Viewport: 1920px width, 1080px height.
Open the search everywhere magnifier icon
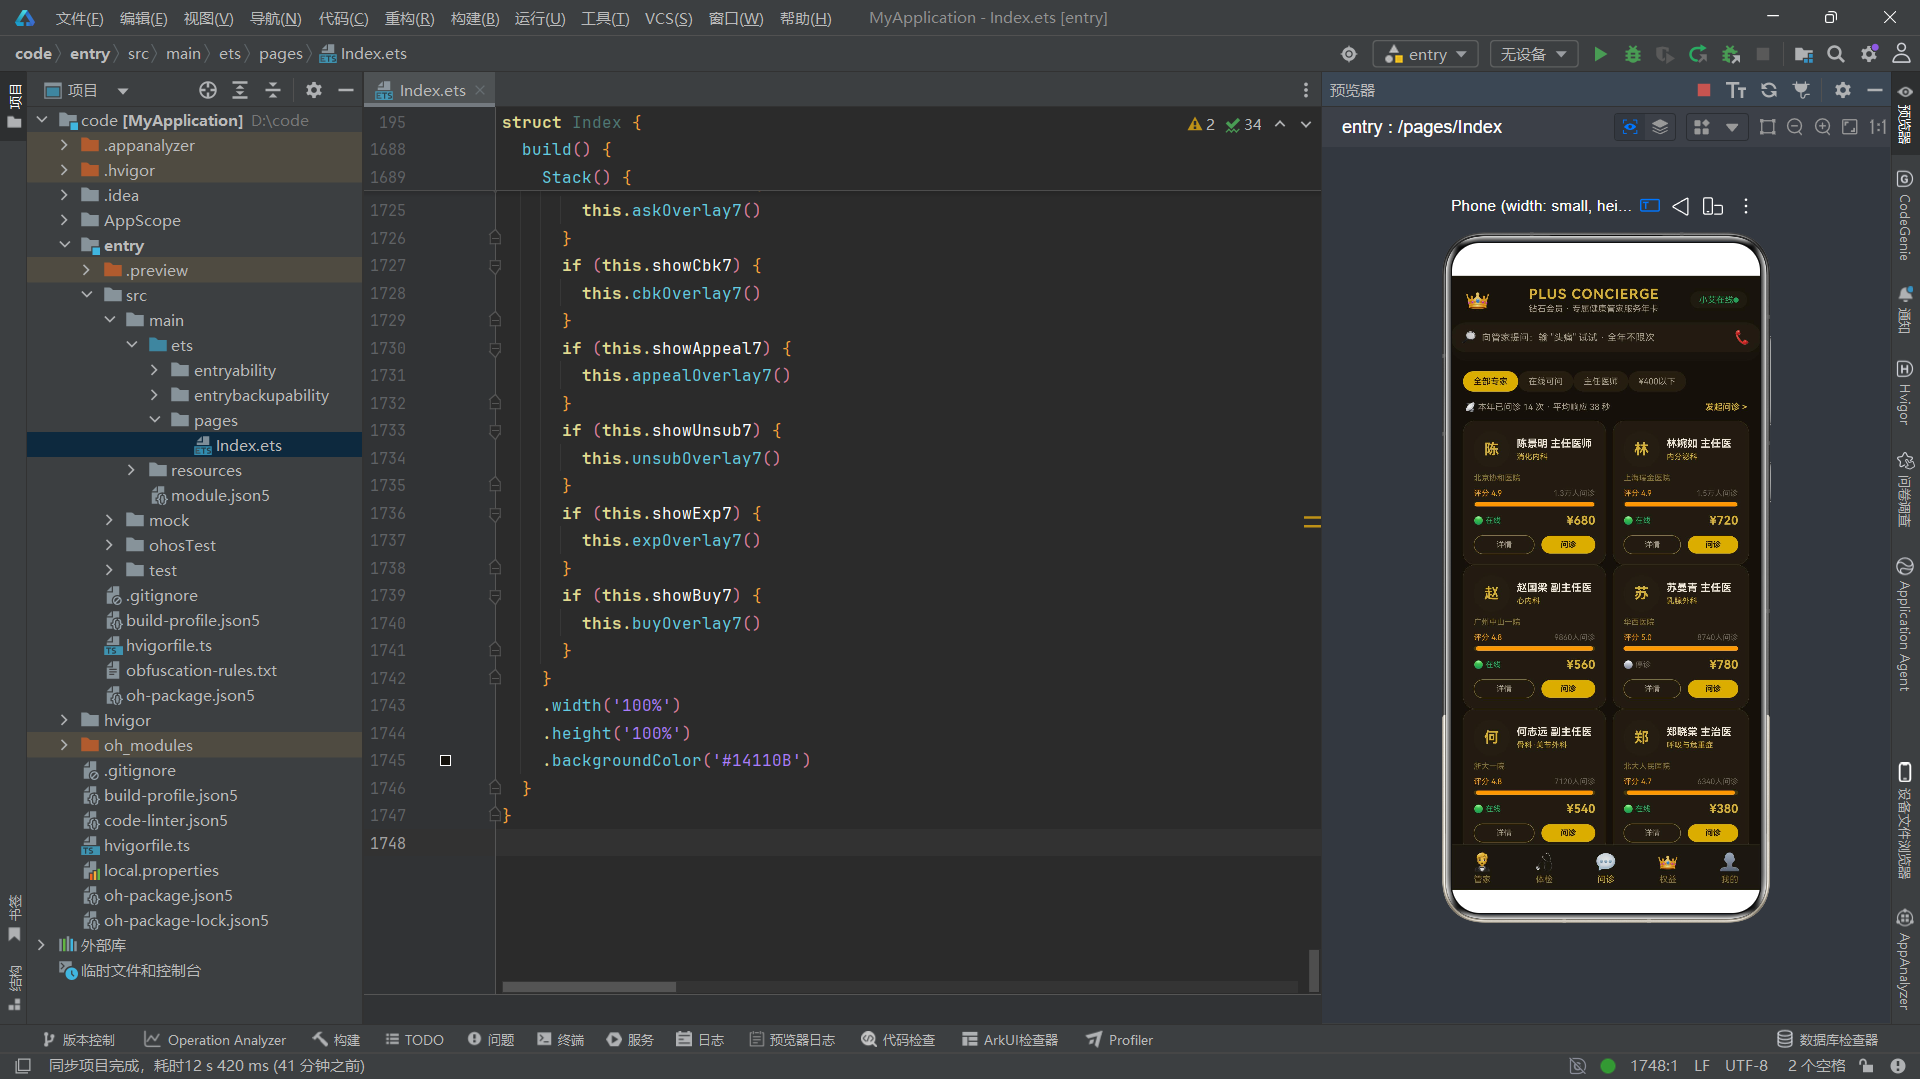(x=1836, y=54)
